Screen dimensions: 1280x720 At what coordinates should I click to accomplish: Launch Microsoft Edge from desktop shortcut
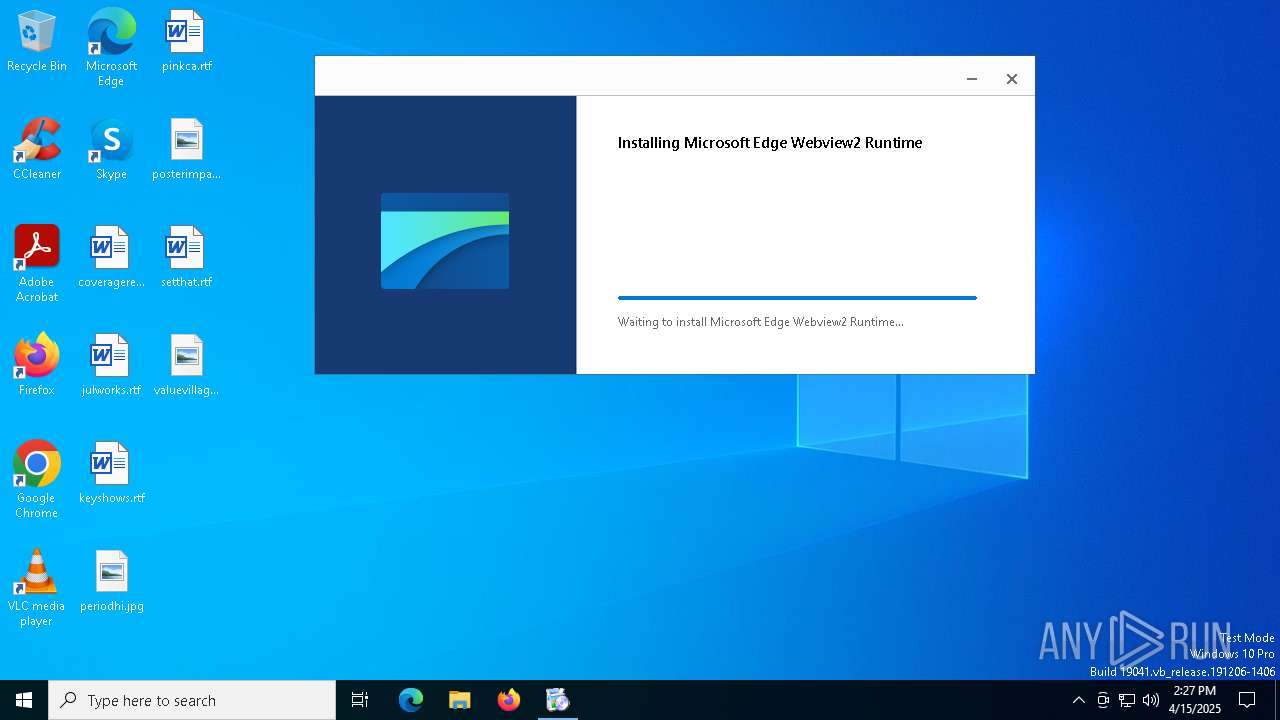(x=111, y=47)
